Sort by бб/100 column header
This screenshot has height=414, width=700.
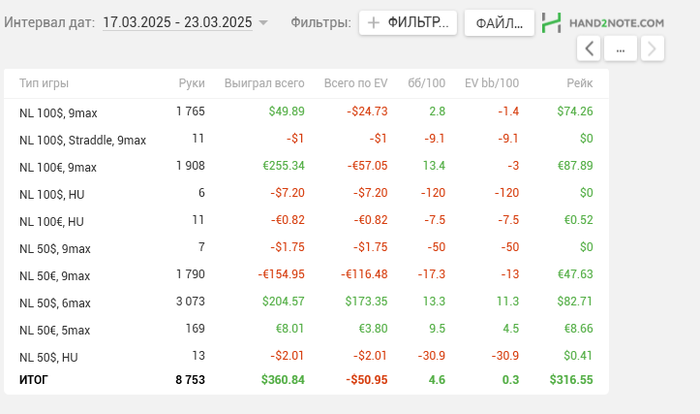[427, 83]
